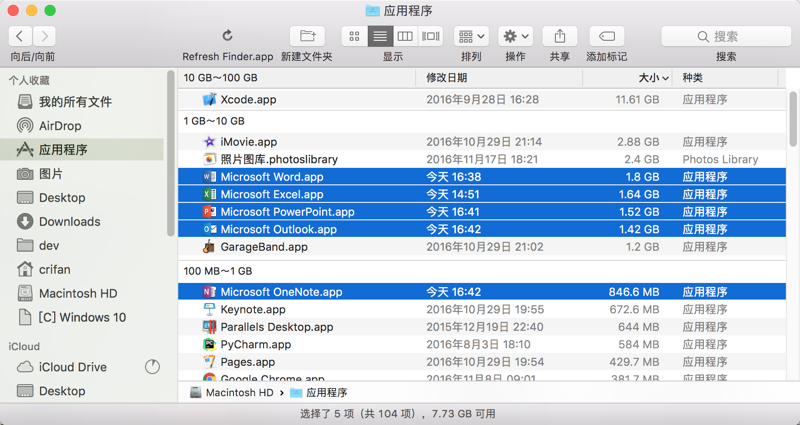Click the 添加标记 tag button
The height and width of the screenshot is (425, 800).
coord(607,36)
